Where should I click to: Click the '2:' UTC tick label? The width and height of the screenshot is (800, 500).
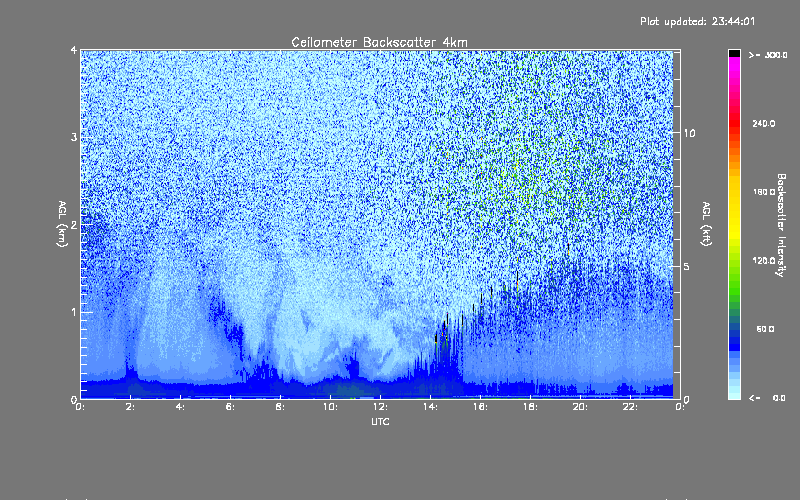130,407
